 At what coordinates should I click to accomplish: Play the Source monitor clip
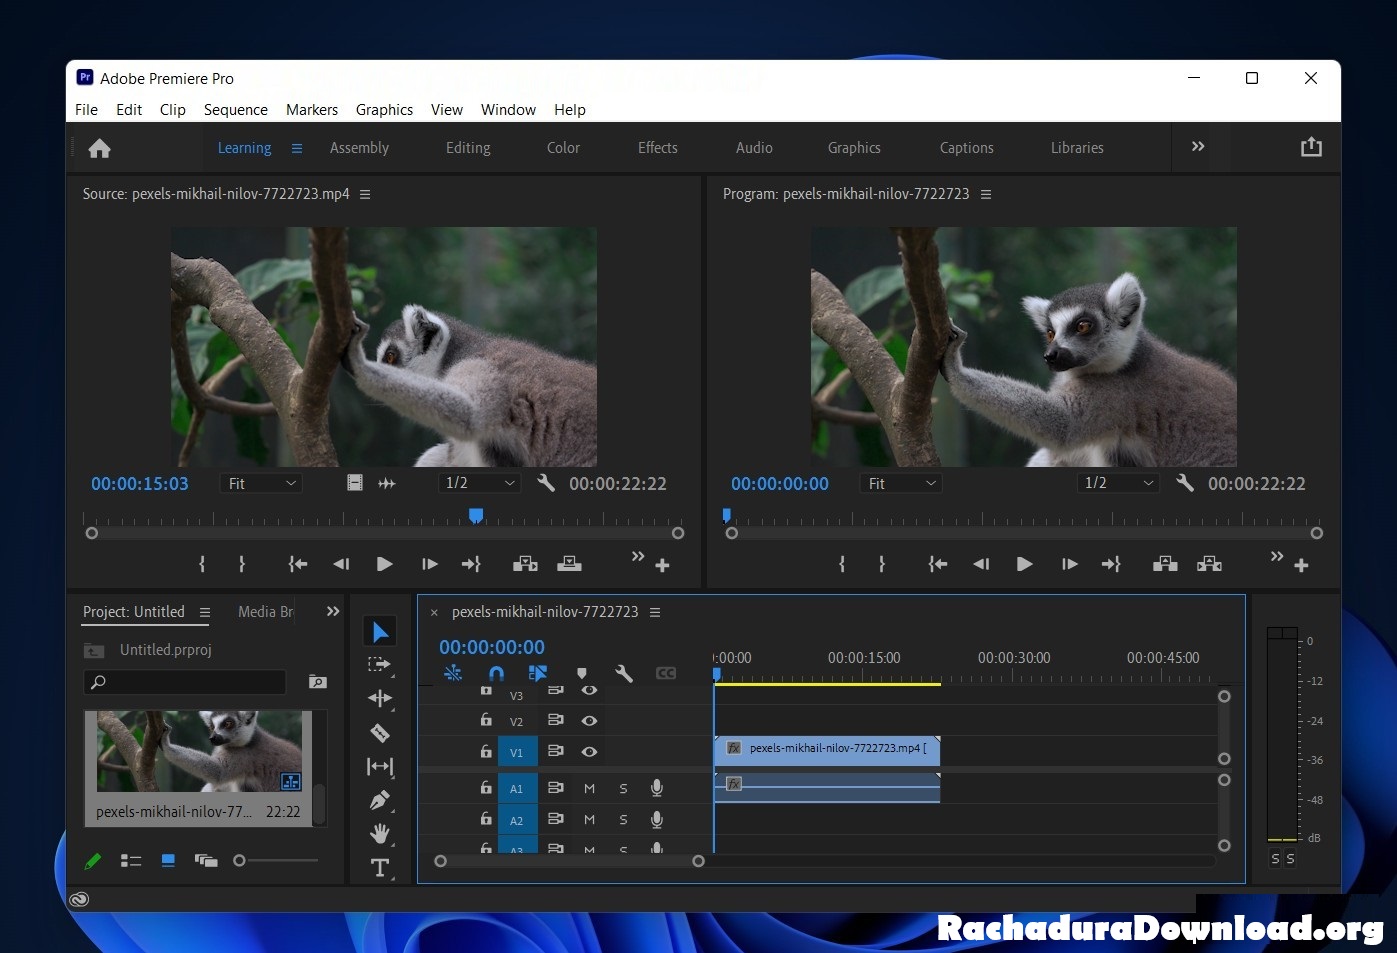[384, 564]
